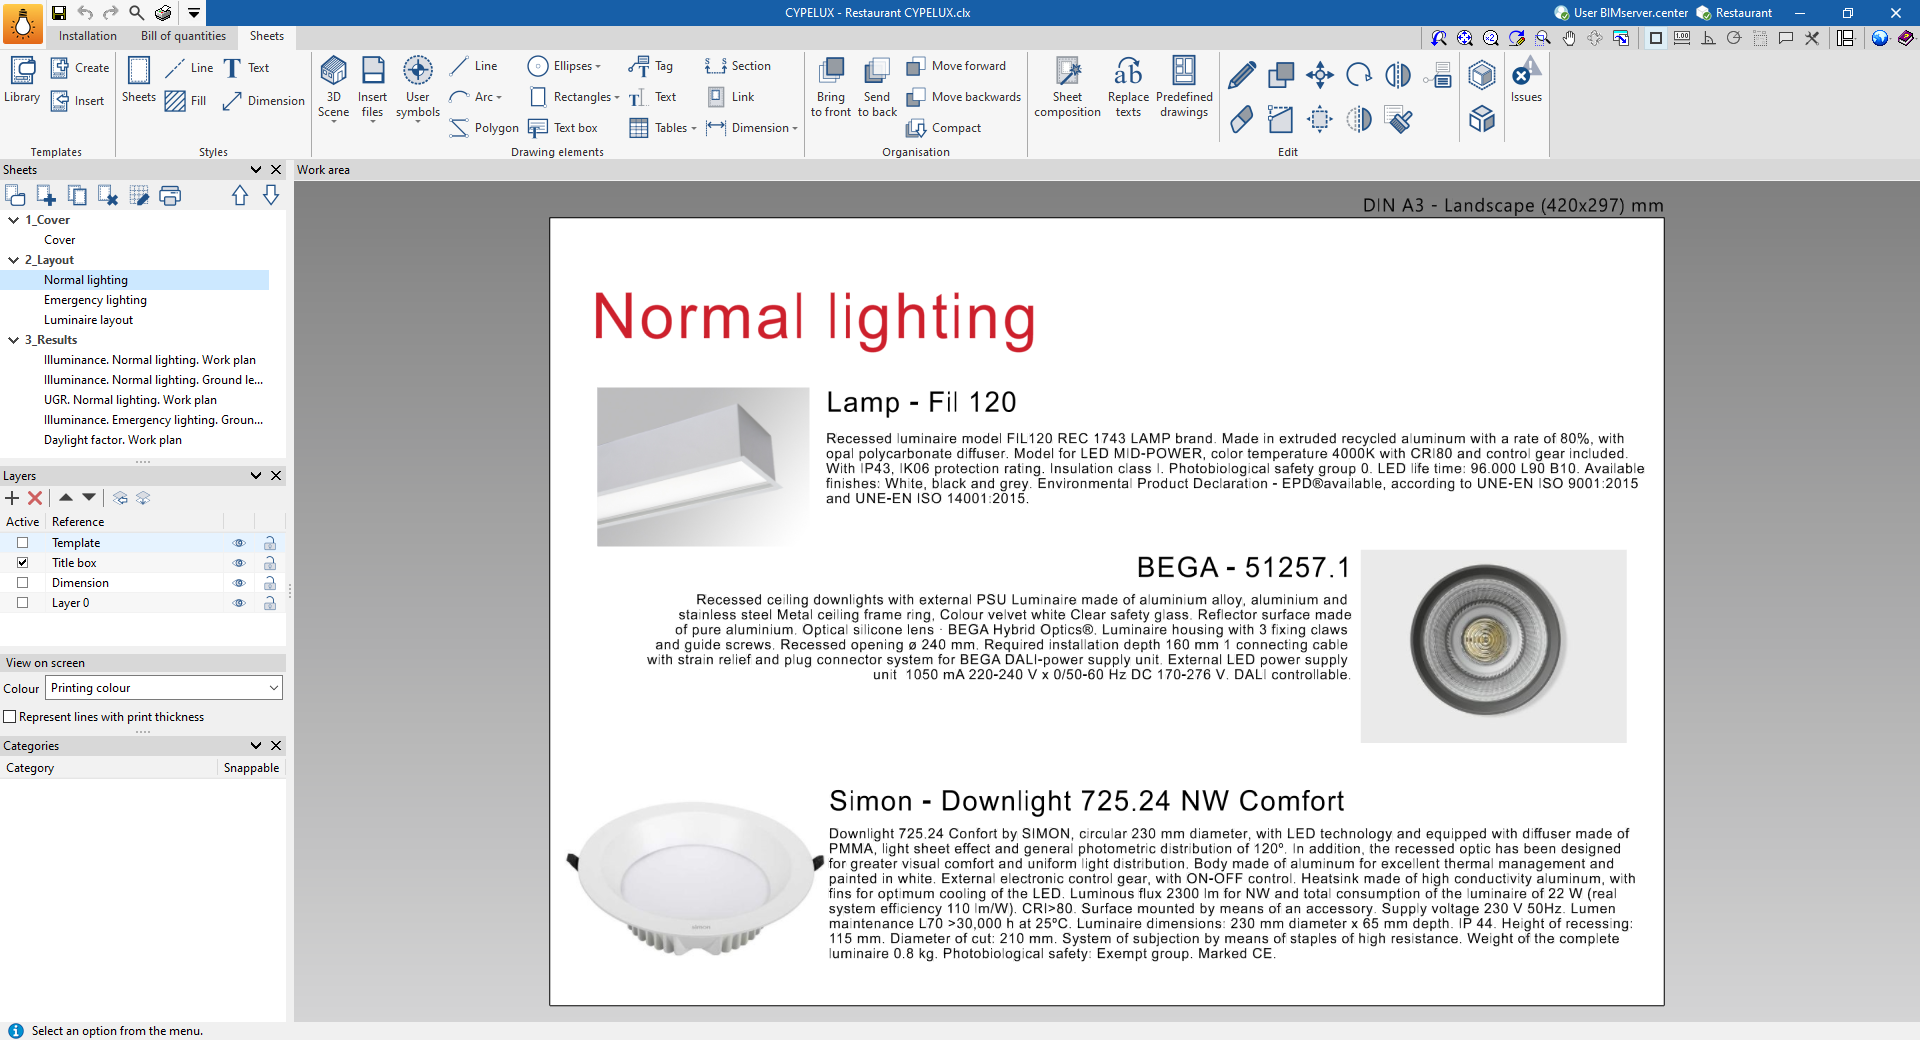Open the Colour dropdown
Screen dimensions: 1920x1040
tap(164, 688)
